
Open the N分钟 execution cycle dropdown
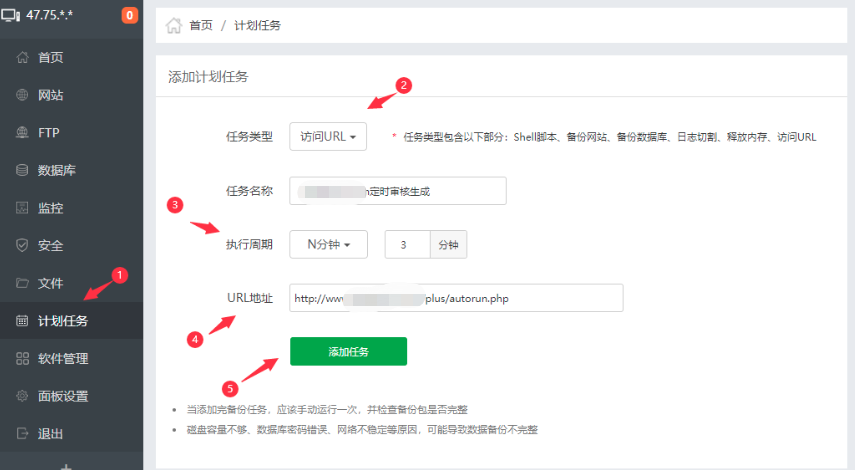[328, 244]
